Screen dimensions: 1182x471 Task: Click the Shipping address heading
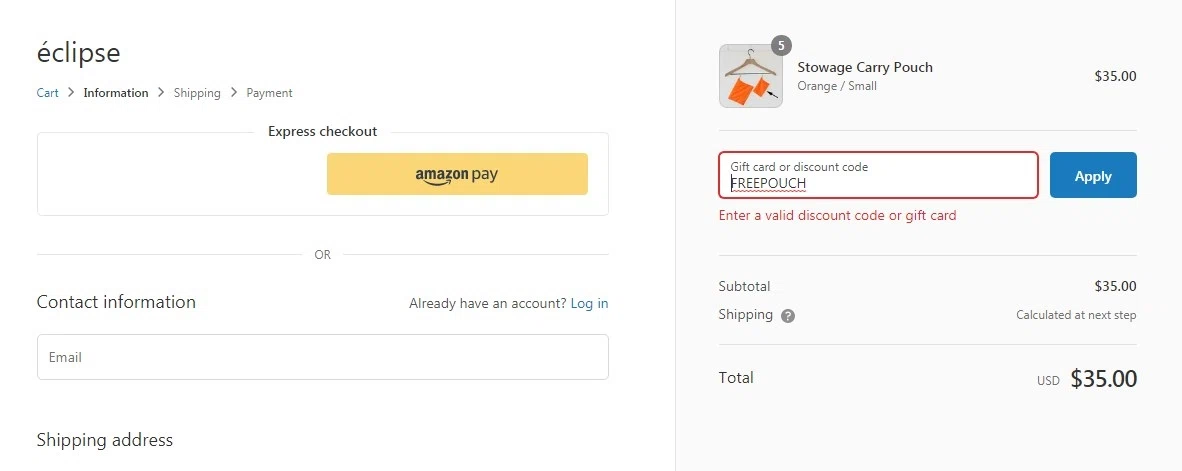coord(105,440)
